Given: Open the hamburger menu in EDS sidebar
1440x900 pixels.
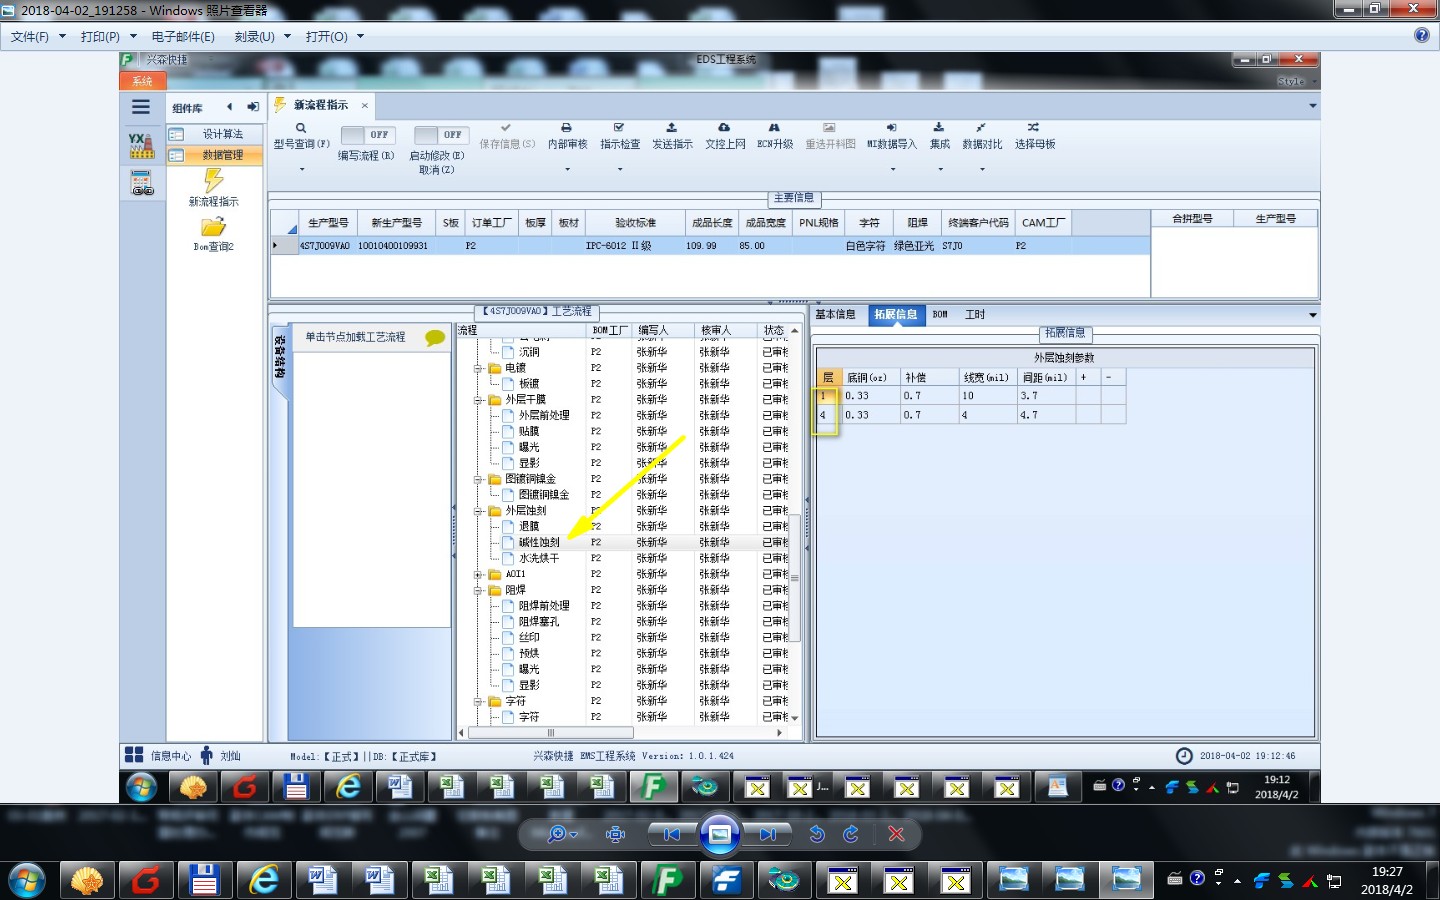Looking at the screenshot, I should 141,107.
